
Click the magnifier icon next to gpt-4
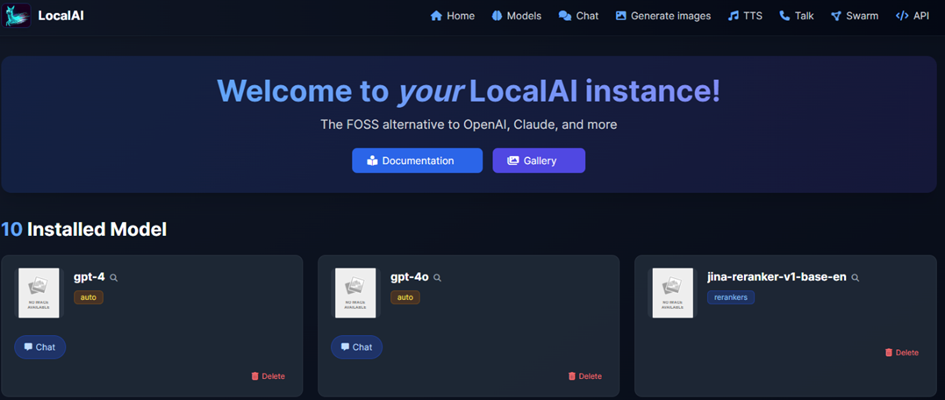114,278
